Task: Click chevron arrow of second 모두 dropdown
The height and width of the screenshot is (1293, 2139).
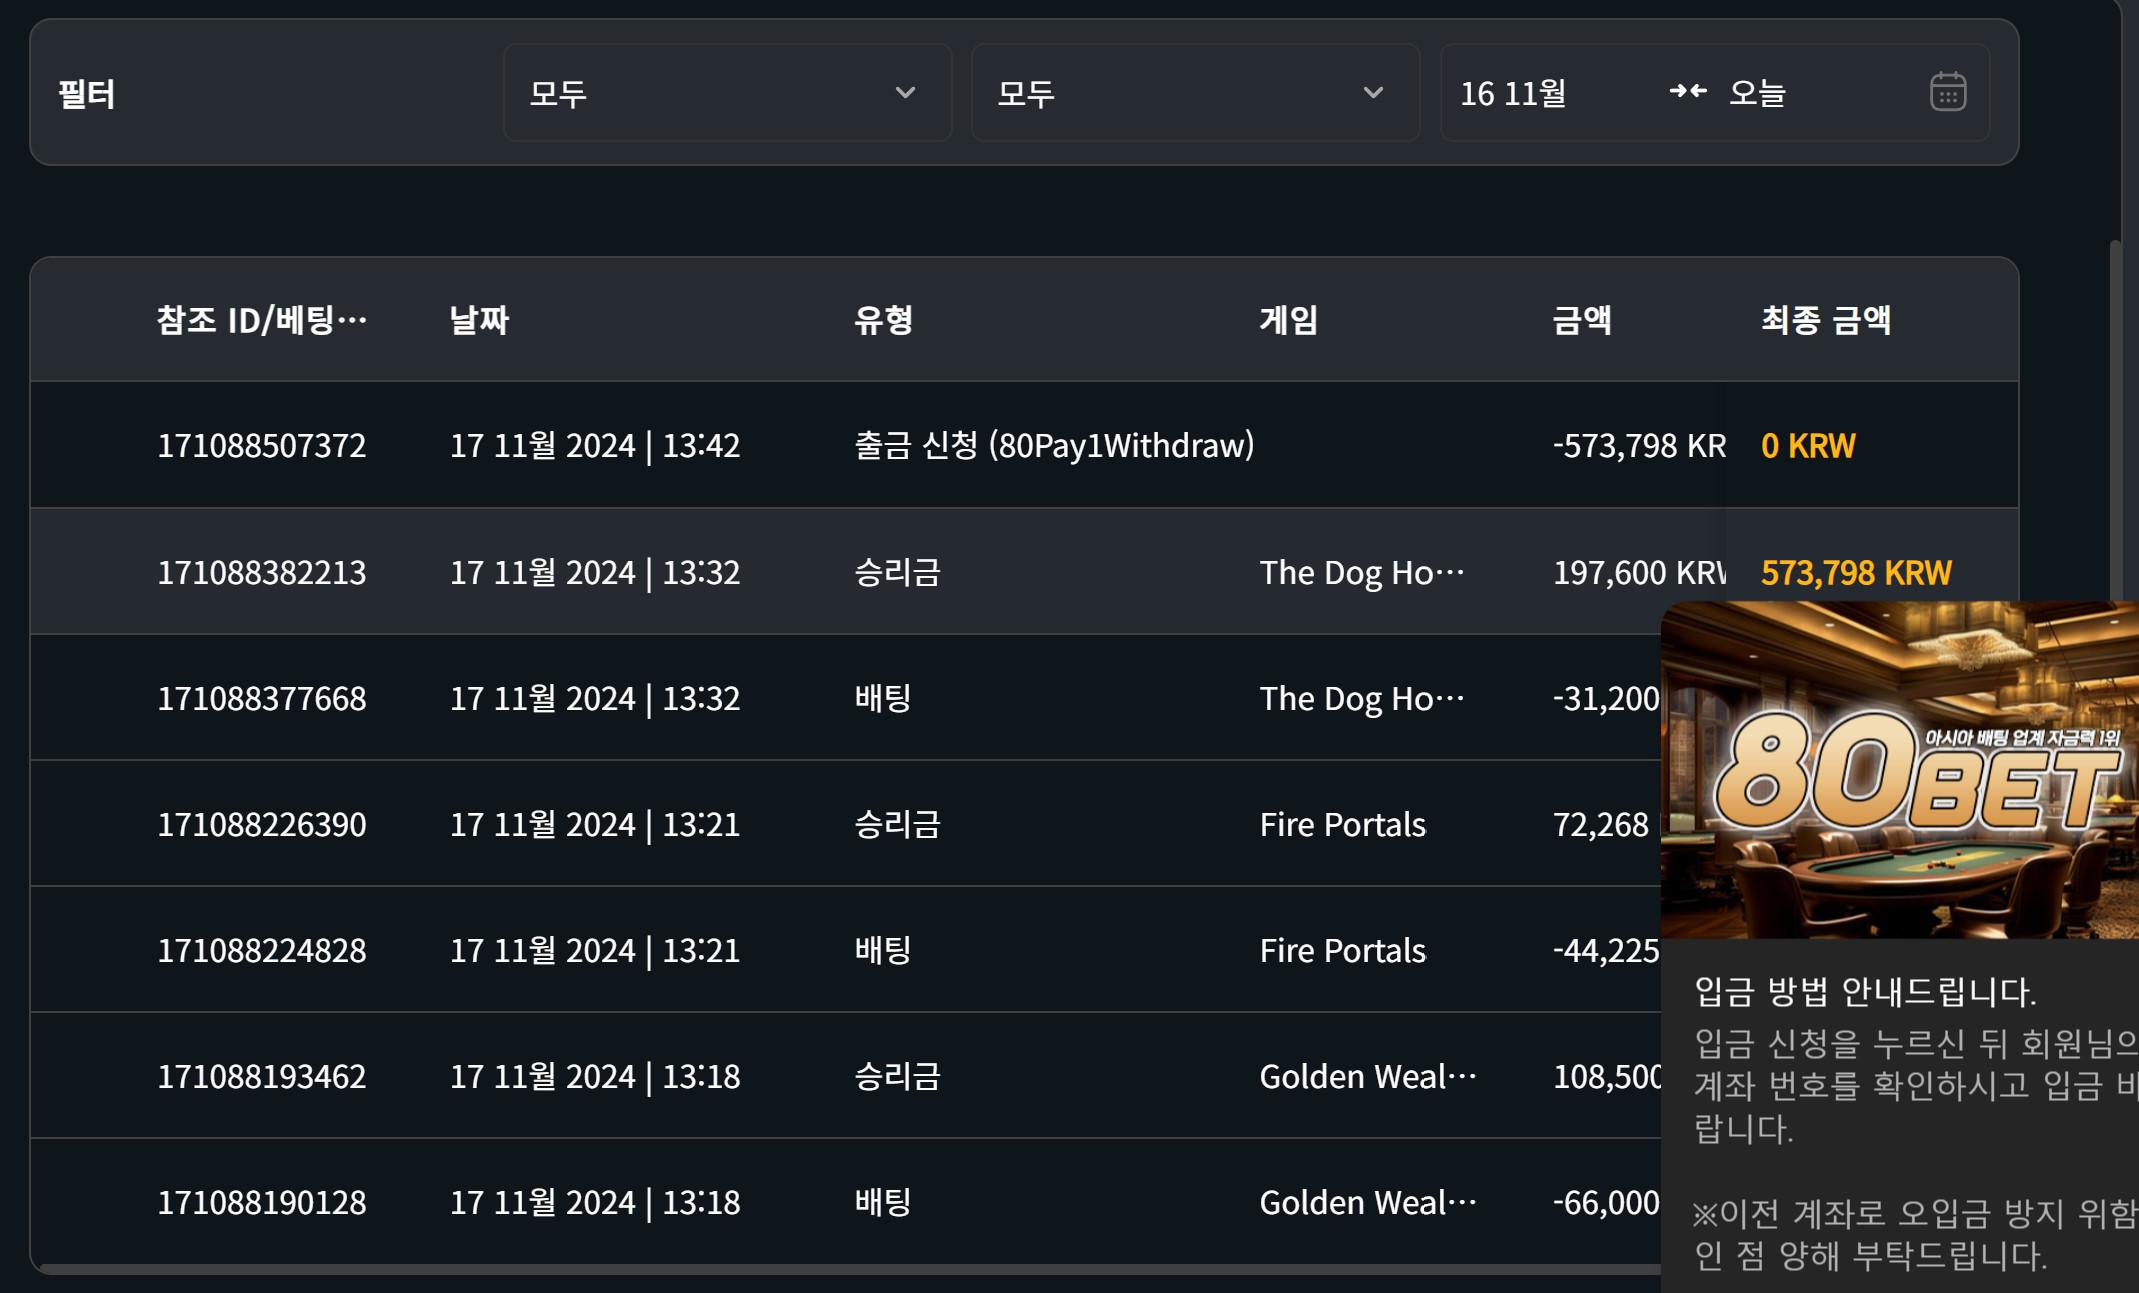Action: coord(1373,93)
